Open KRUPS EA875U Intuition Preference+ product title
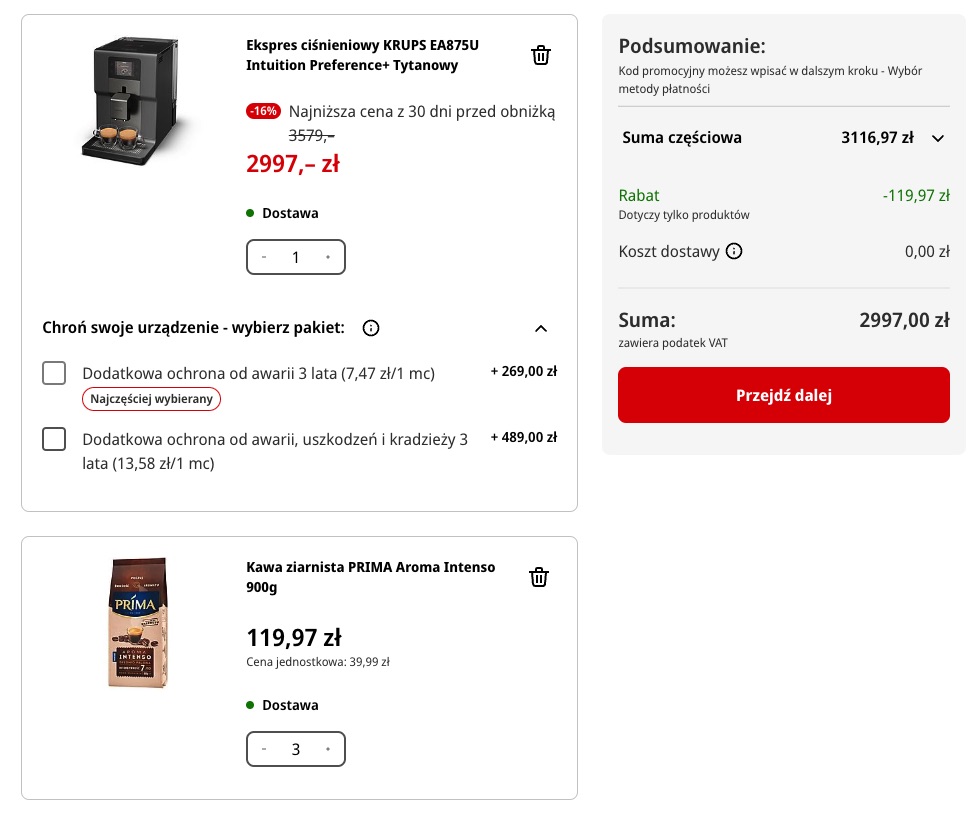 [362, 55]
